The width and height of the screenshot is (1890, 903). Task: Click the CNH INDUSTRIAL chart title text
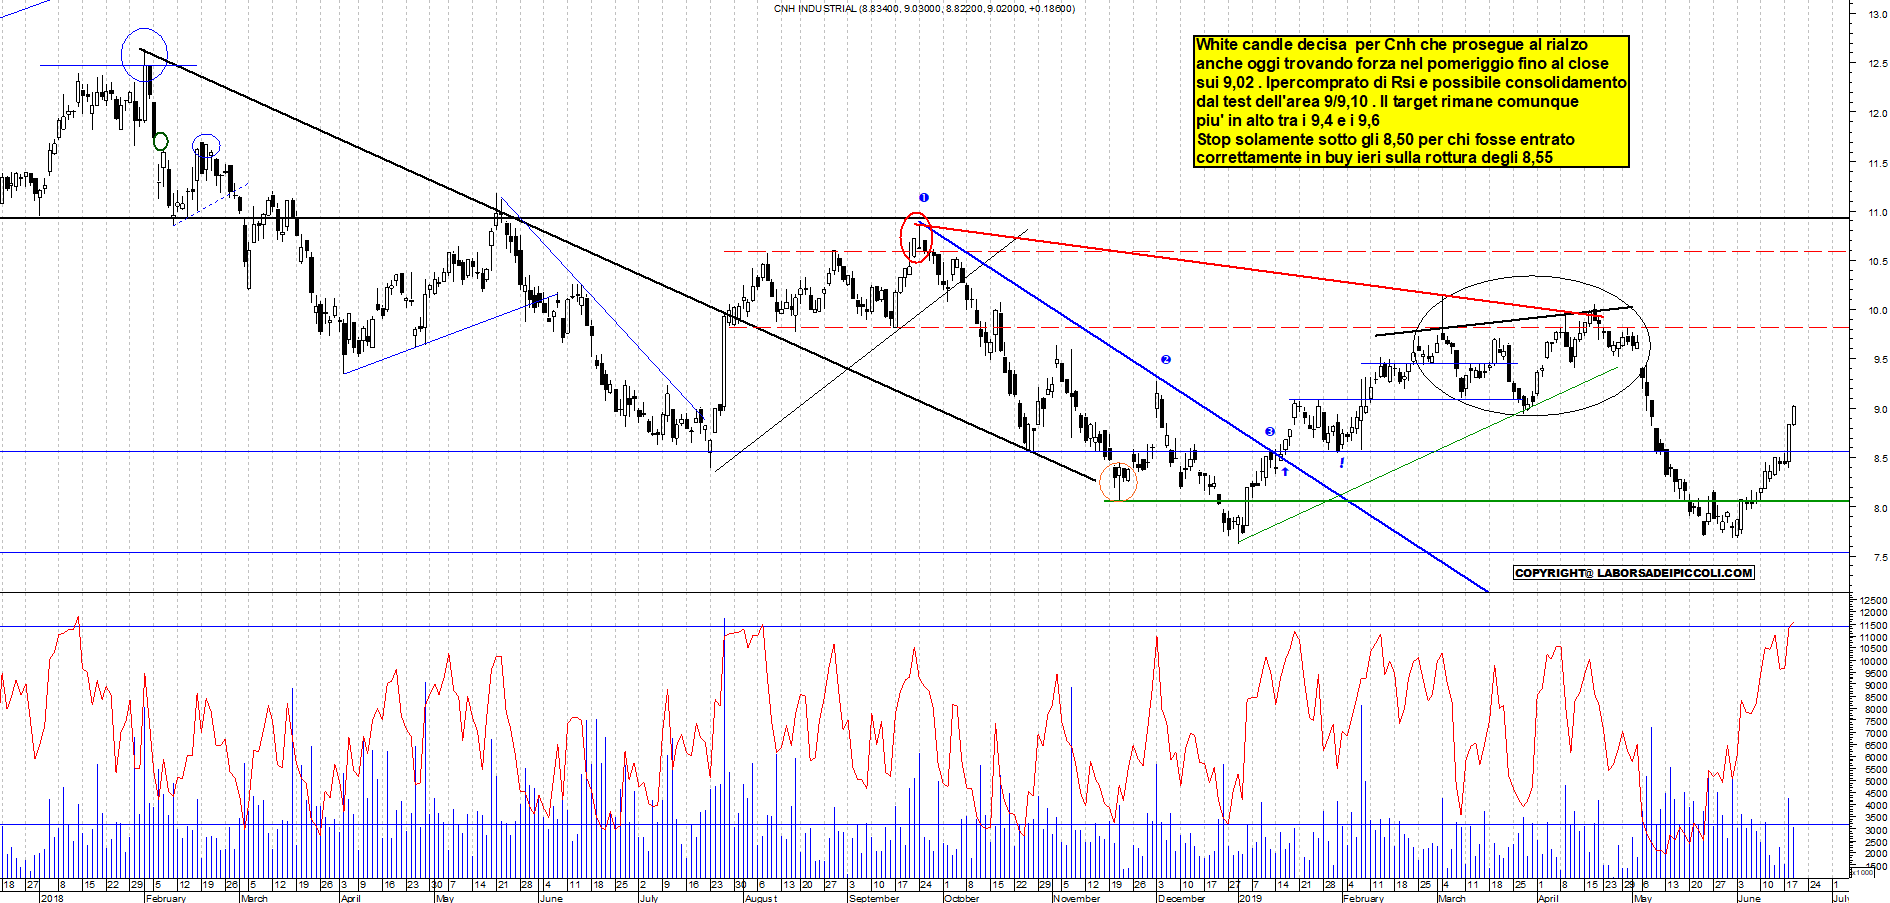coord(924,9)
